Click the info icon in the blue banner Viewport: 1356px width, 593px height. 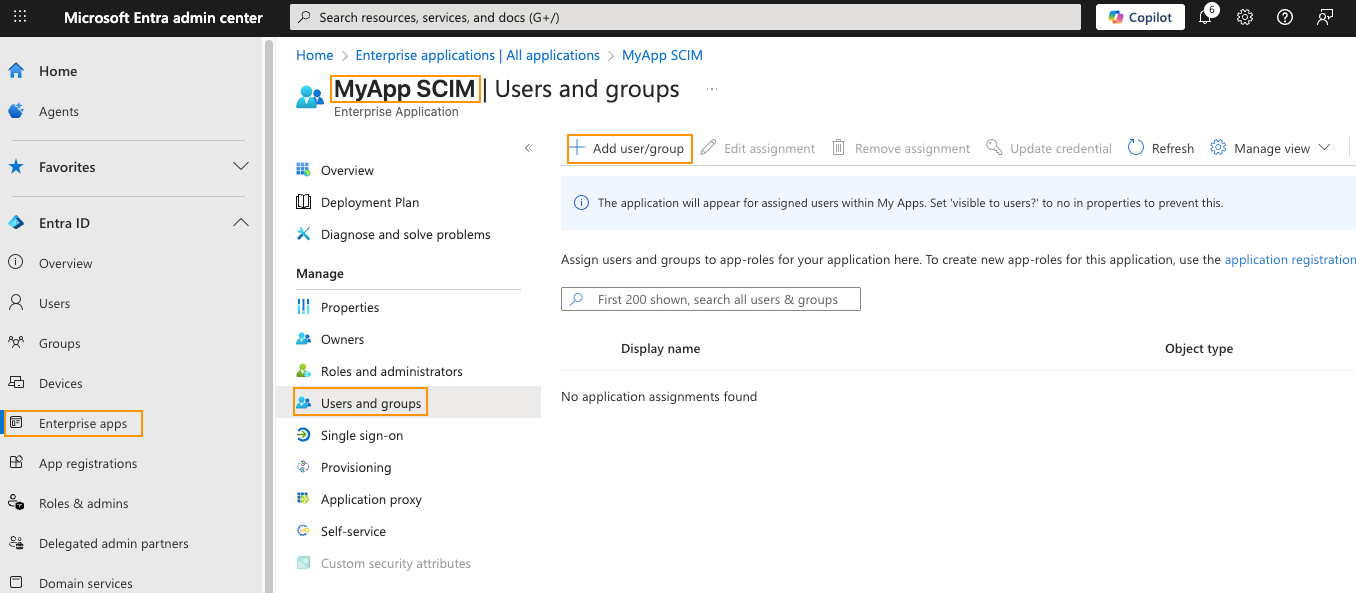point(581,202)
